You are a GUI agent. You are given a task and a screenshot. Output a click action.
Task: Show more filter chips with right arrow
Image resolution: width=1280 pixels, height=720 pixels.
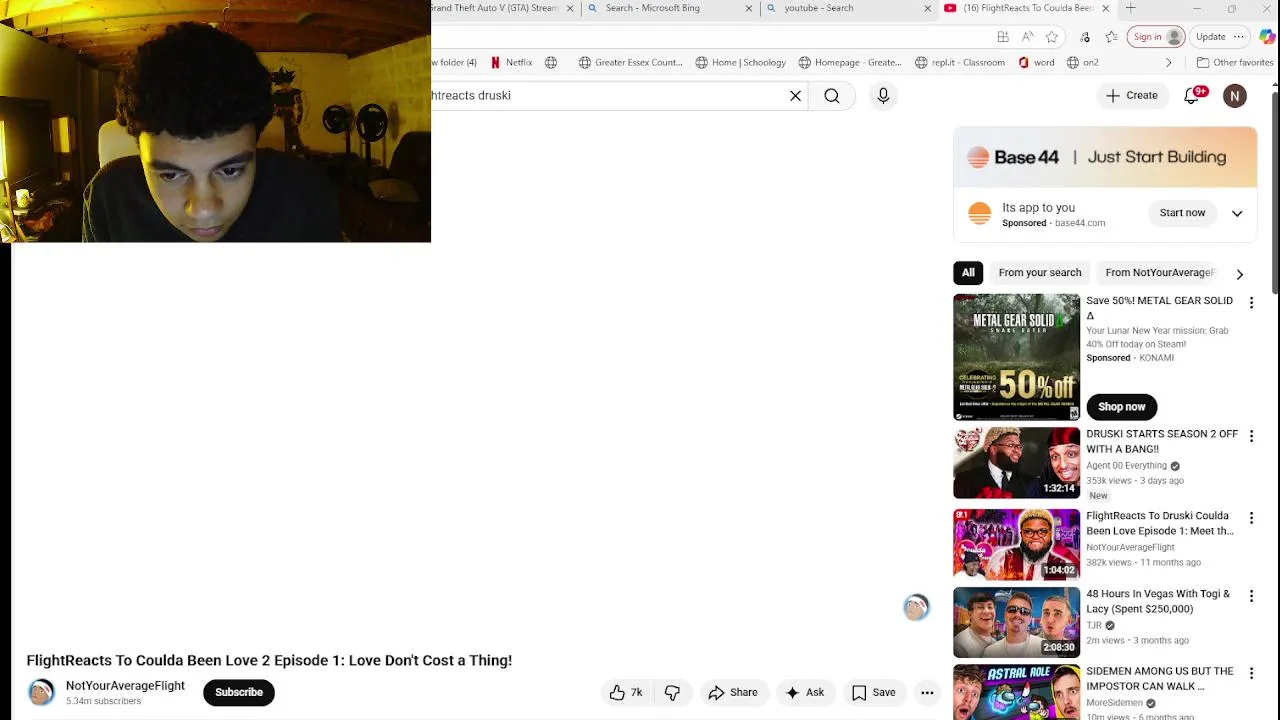pos(1240,274)
